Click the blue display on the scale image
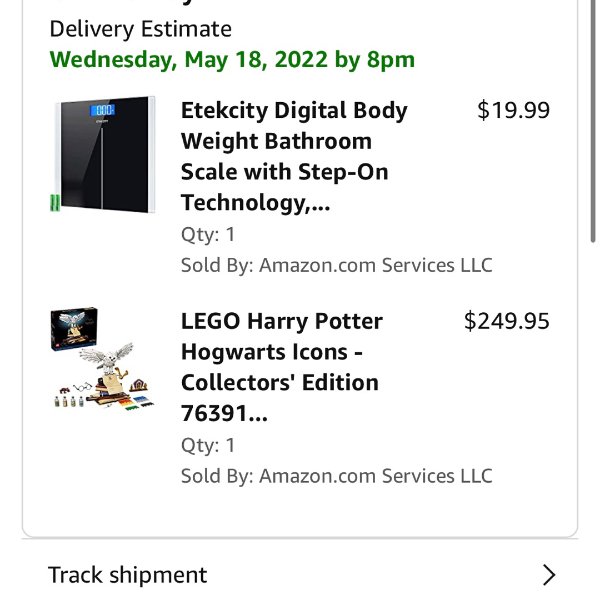Screen dimensions: 600x600 [x=103, y=110]
